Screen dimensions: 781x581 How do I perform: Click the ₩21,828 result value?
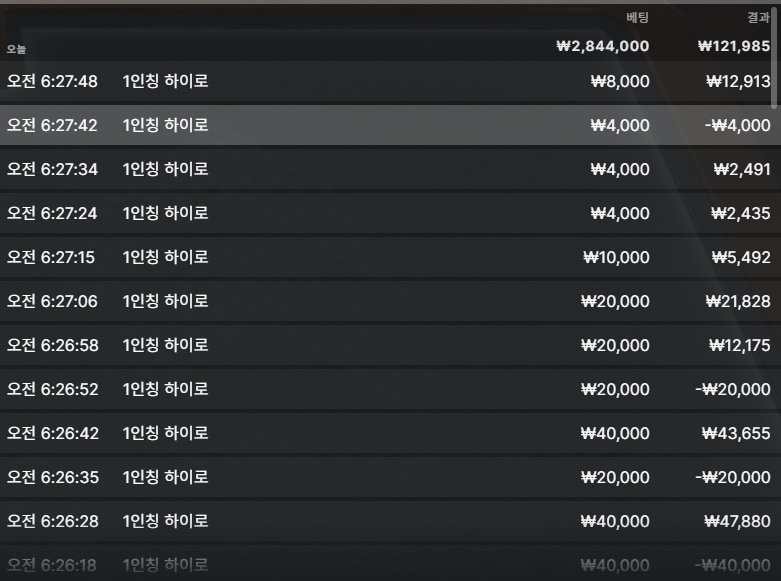(x=738, y=301)
